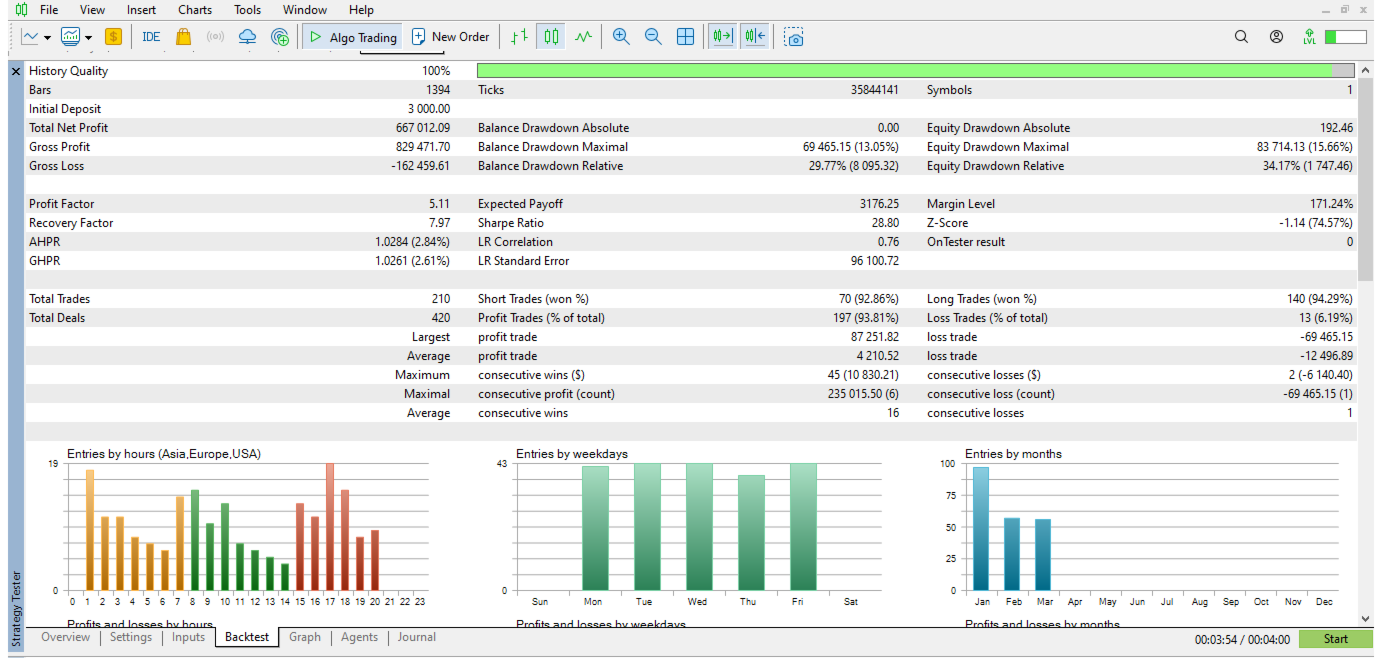Click the New Order button
Viewport: 1382px width, 658px height.
click(450, 37)
